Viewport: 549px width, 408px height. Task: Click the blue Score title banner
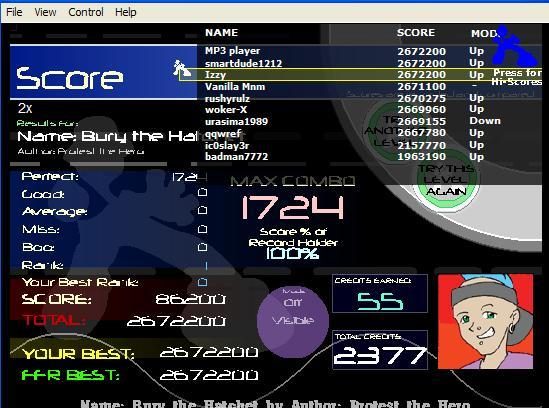(104, 72)
